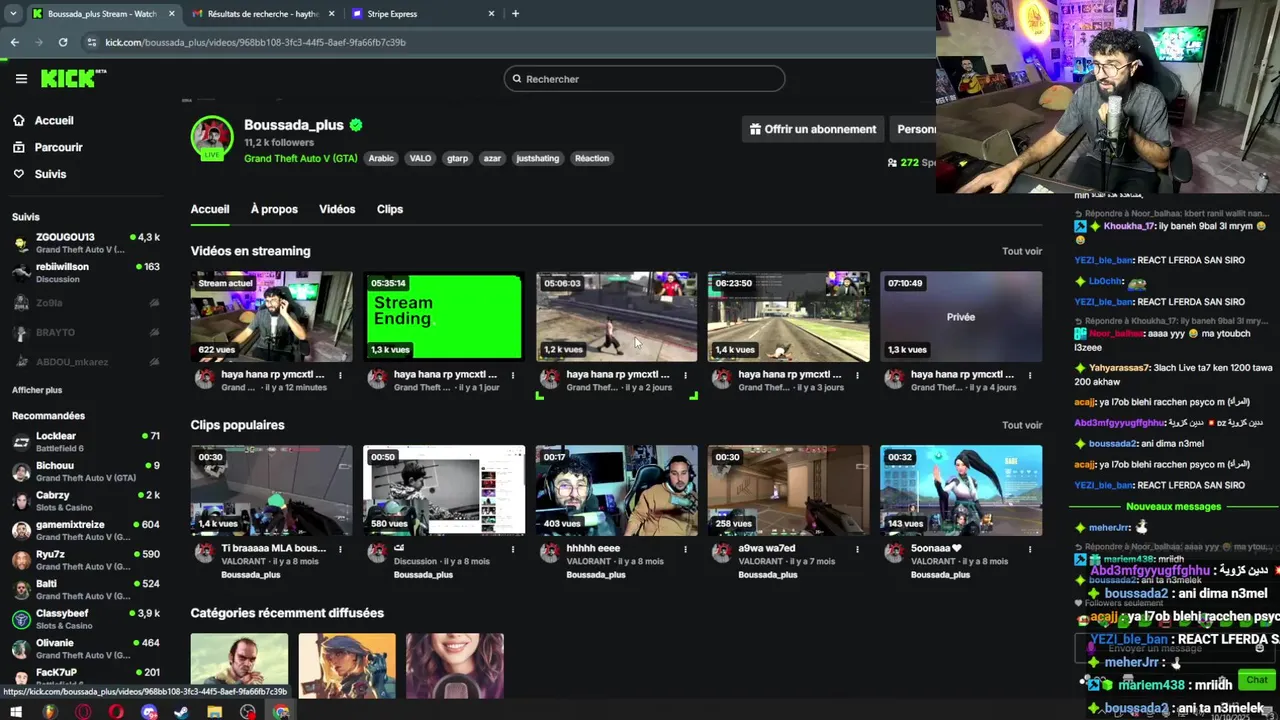Open options menu for 07:10:49 private video
The height and width of the screenshot is (720, 1280).
[1030, 375]
